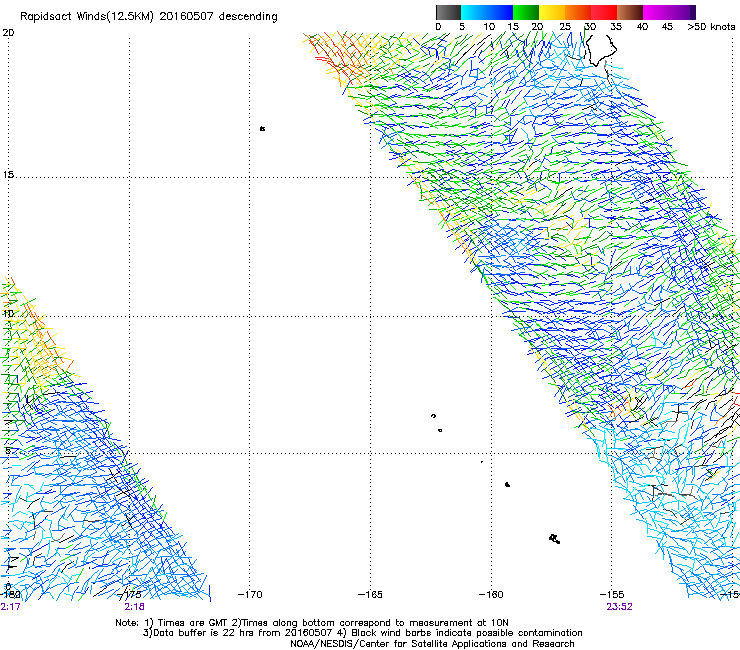
Task: Click the gray 0-5 knots color segment
Action: click(x=448, y=12)
